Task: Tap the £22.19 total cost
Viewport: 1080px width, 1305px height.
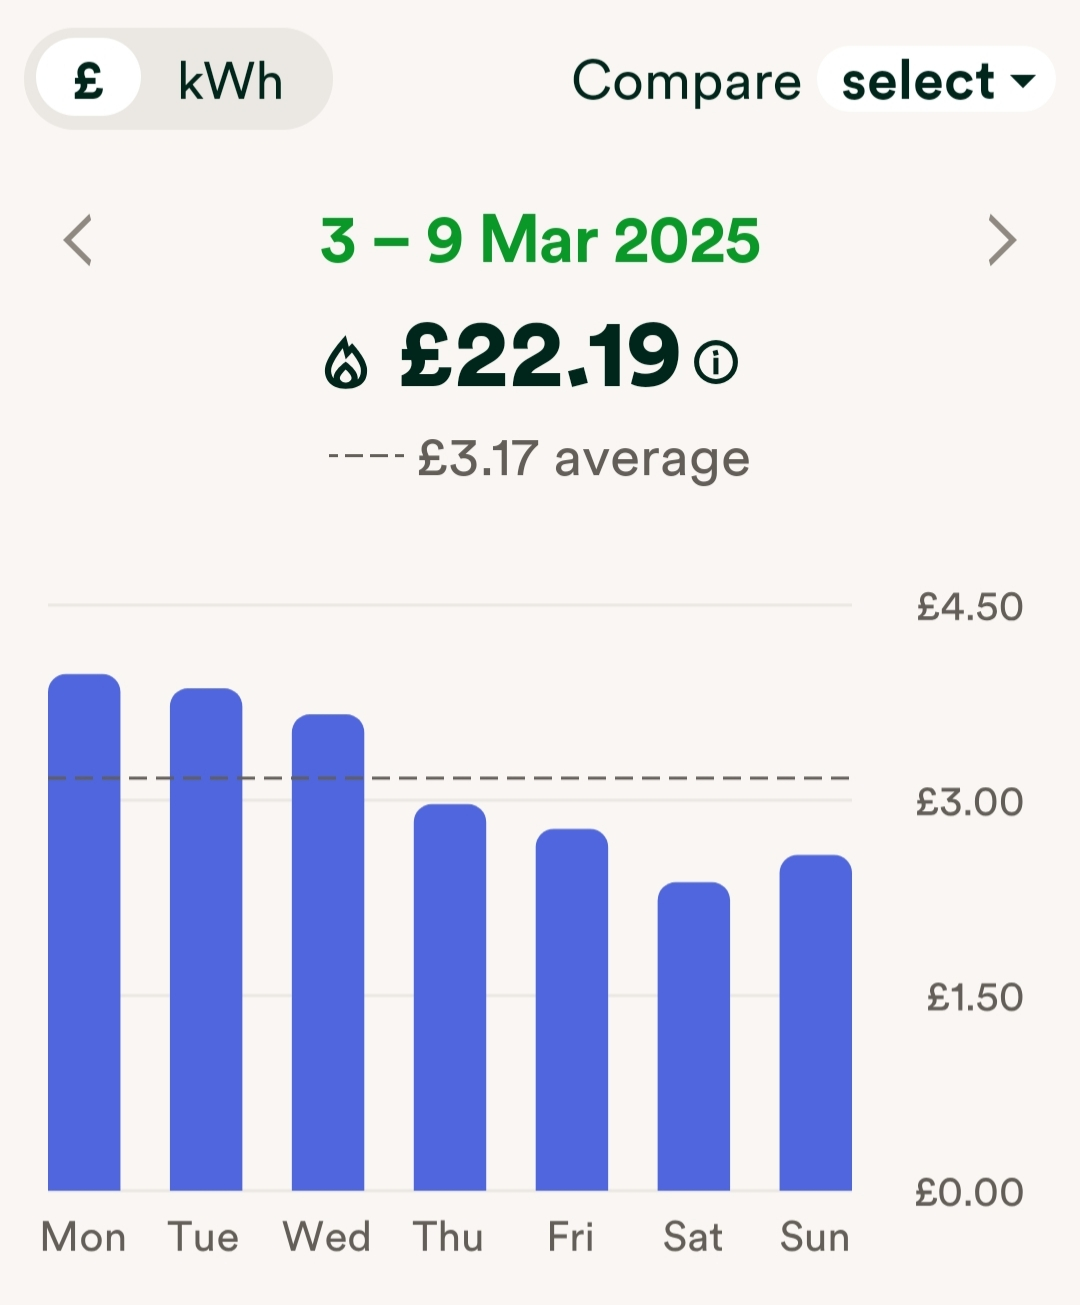Action: pyautogui.click(x=540, y=356)
